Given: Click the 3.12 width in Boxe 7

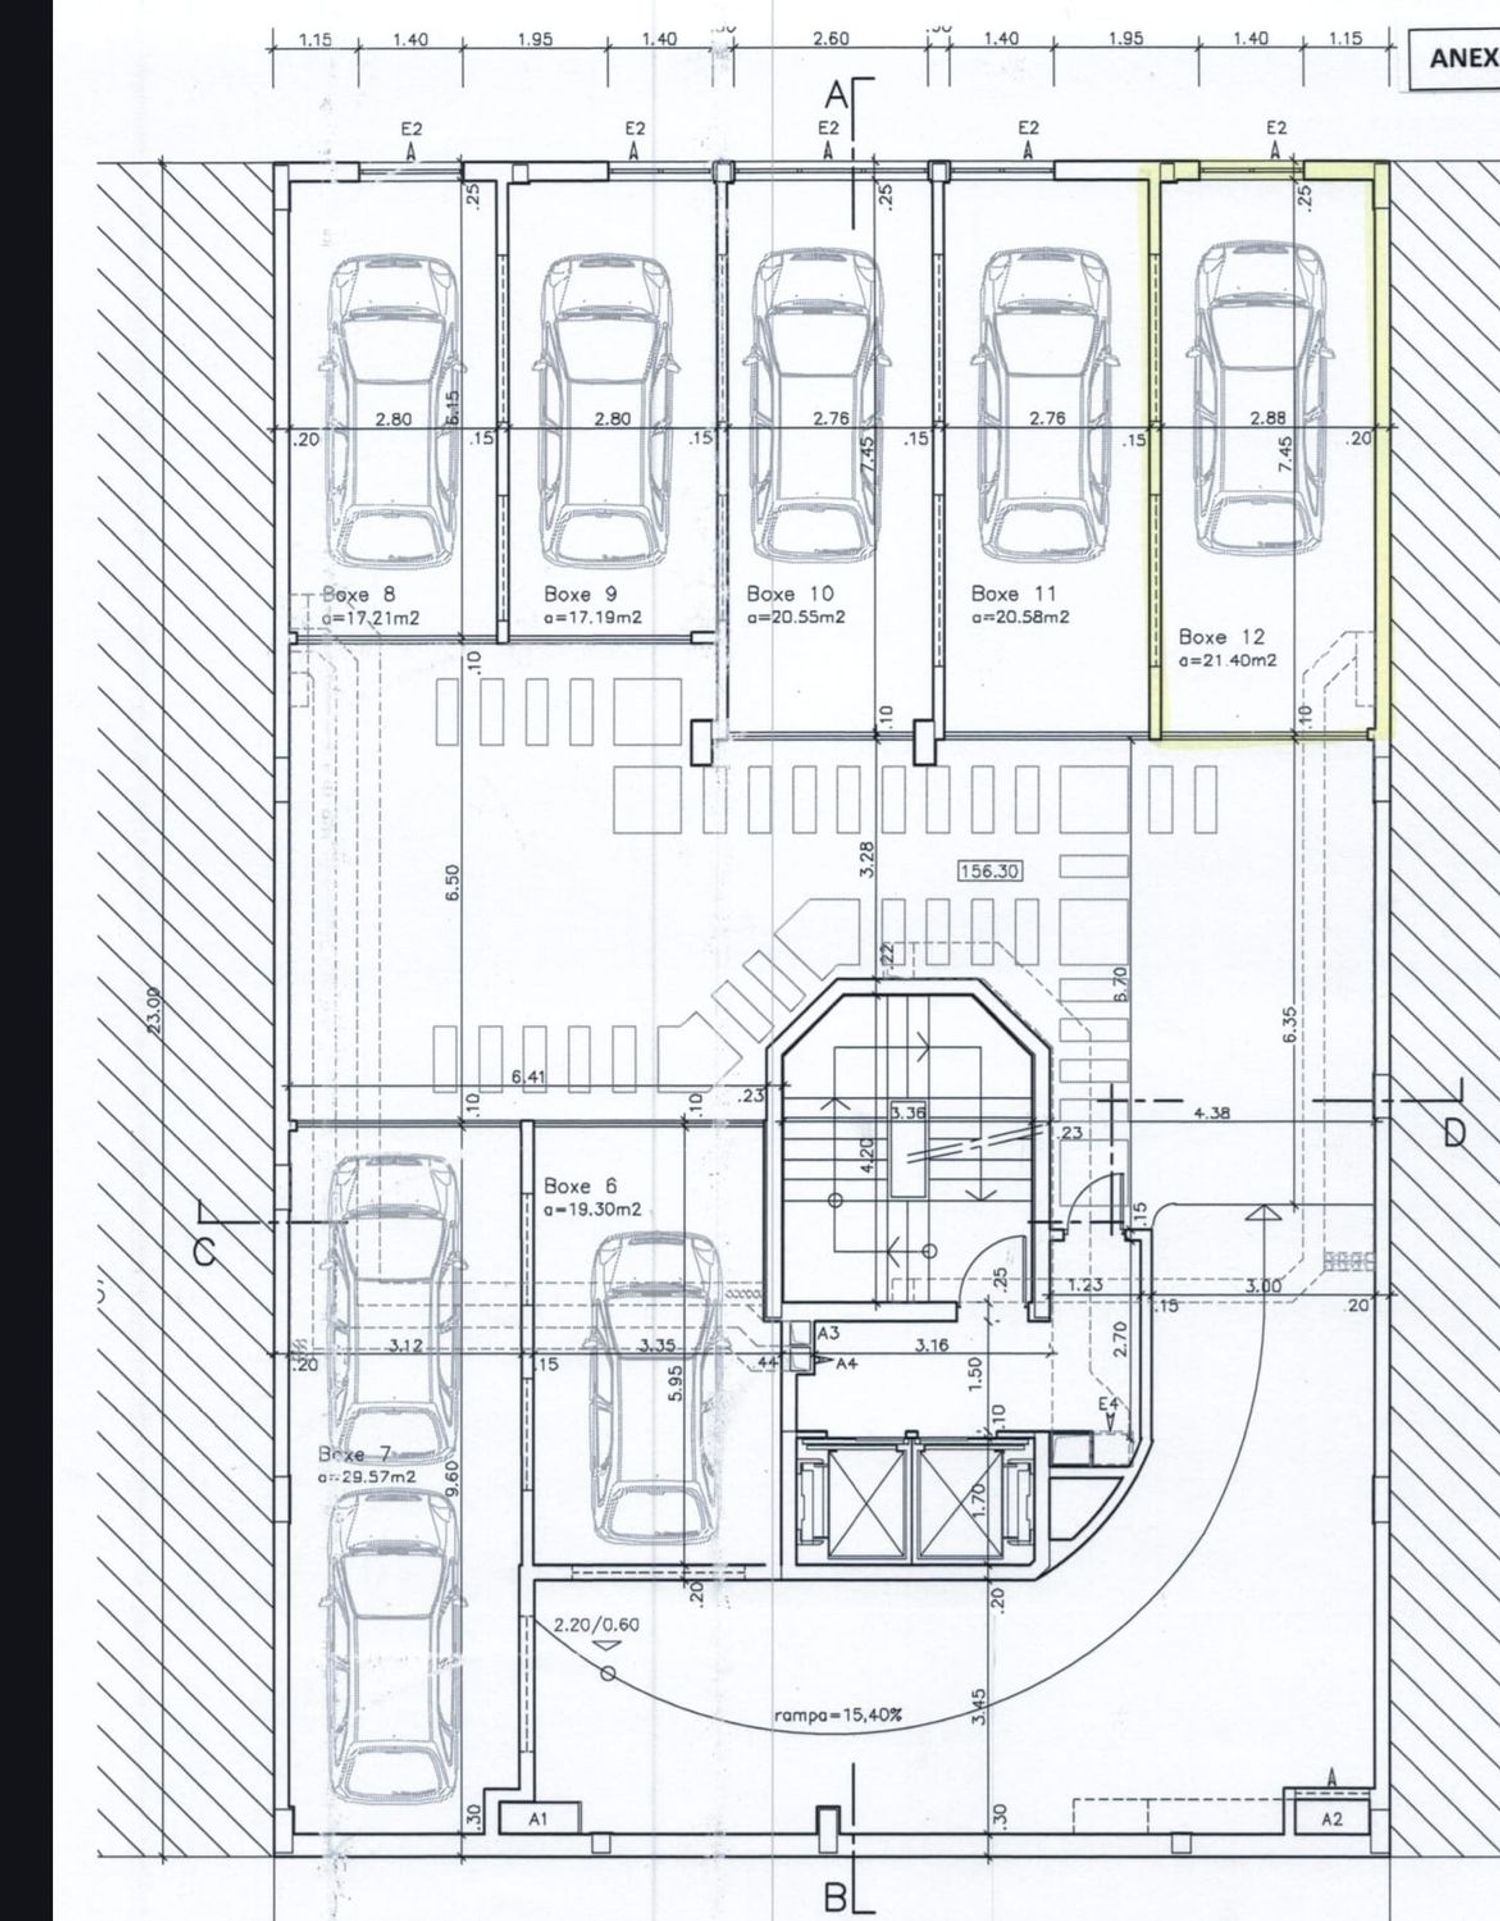Looking at the screenshot, I should pyautogui.click(x=406, y=1346).
